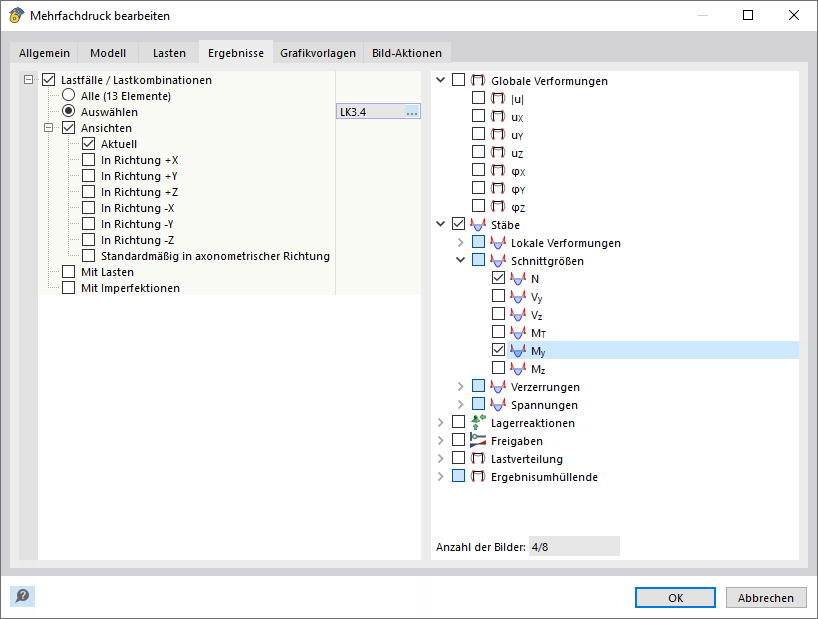
Task: Click the φY rotation icon
Action: pyautogui.click(x=498, y=188)
